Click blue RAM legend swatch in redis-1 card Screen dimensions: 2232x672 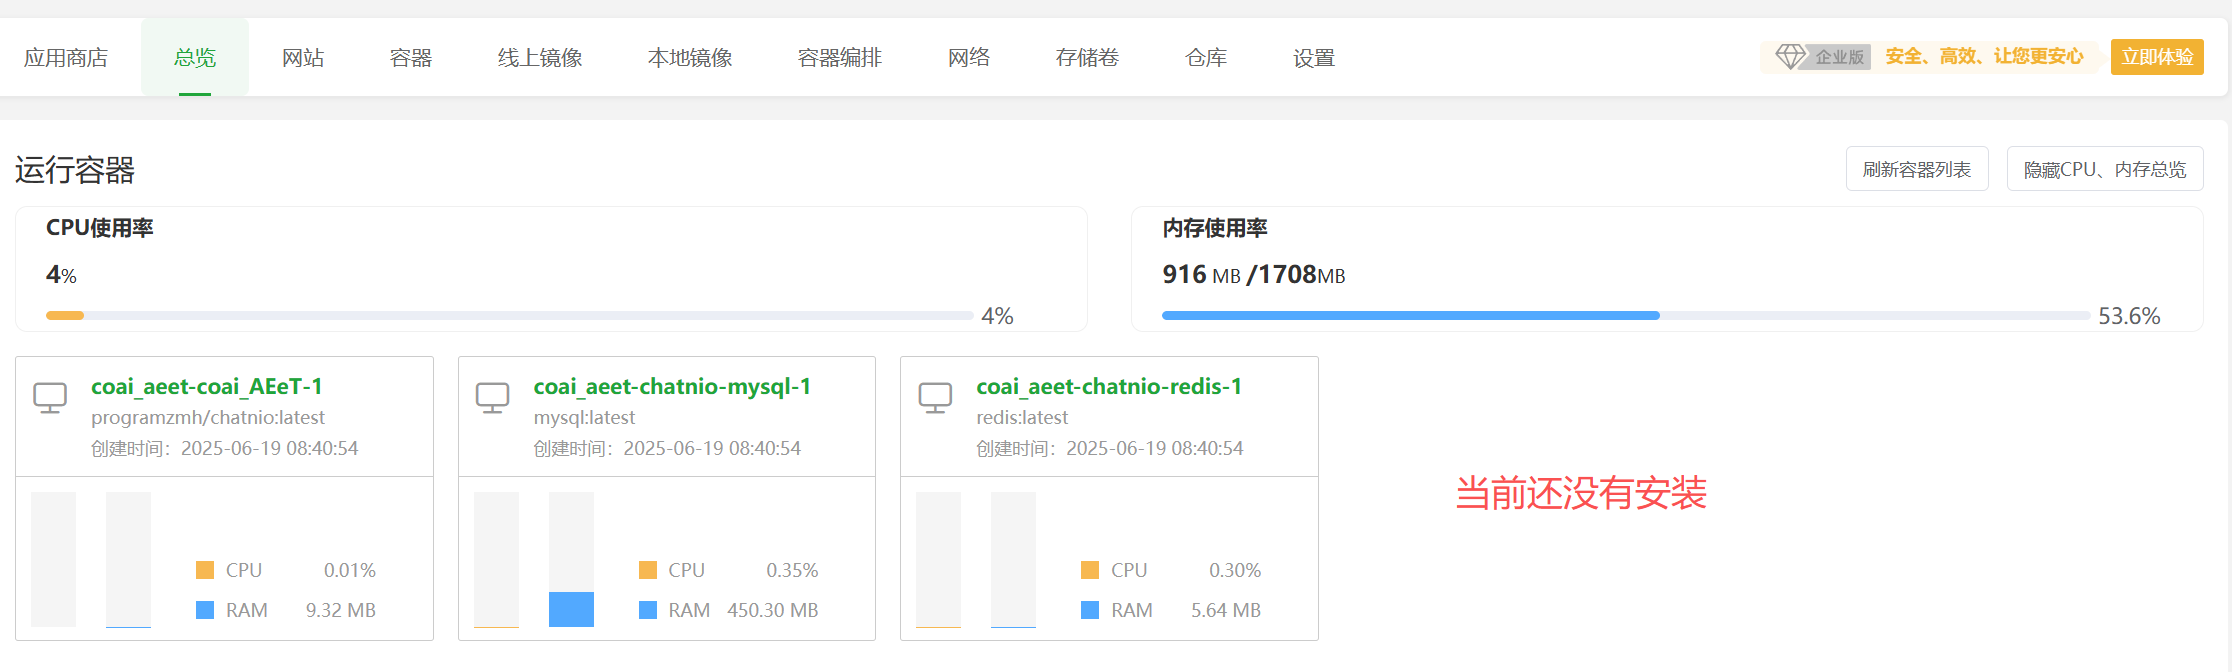click(x=1090, y=610)
